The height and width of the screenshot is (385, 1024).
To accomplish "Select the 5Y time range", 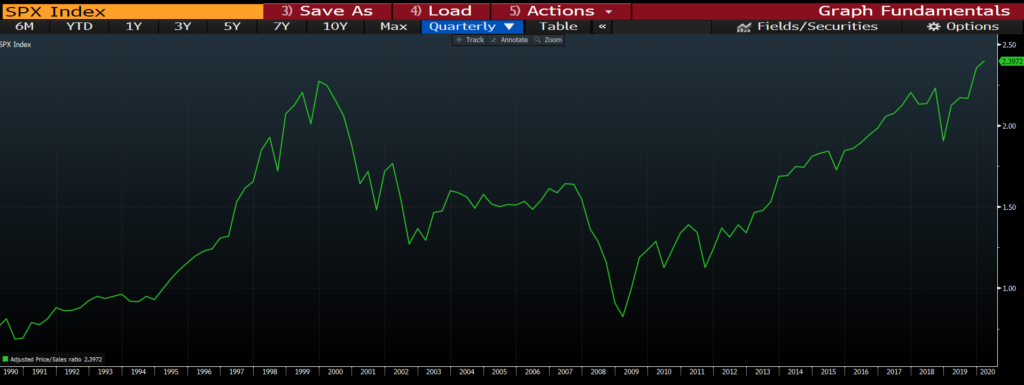I will point(232,27).
